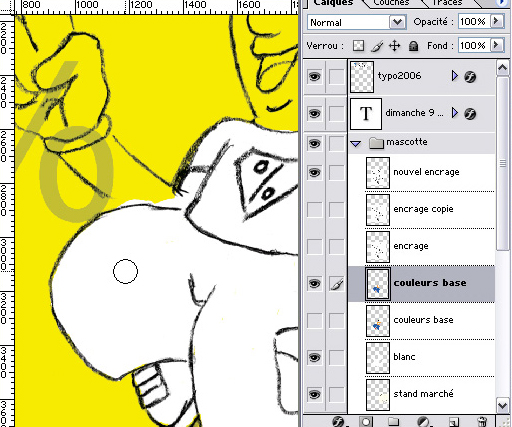Image resolution: width=512 pixels, height=427 pixels.
Task: Click the Fond percentage input field
Action: click(x=473, y=46)
